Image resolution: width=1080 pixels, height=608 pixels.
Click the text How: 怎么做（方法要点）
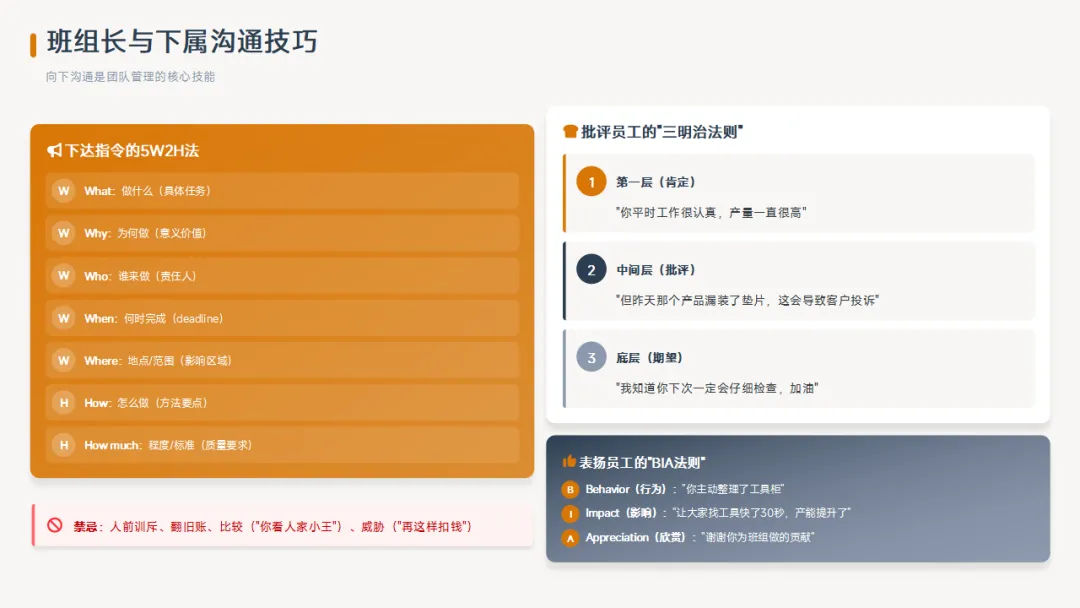click(x=146, y=403)
